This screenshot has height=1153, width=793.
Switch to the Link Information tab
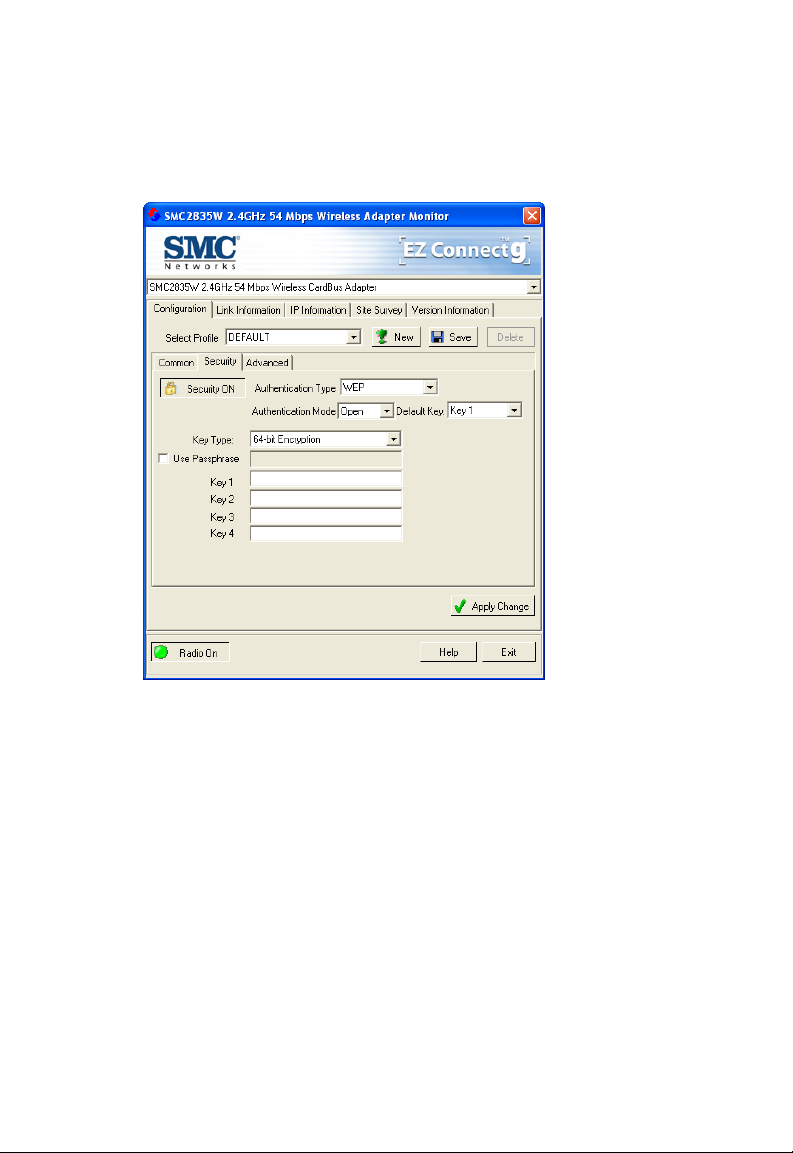(248, 310)
